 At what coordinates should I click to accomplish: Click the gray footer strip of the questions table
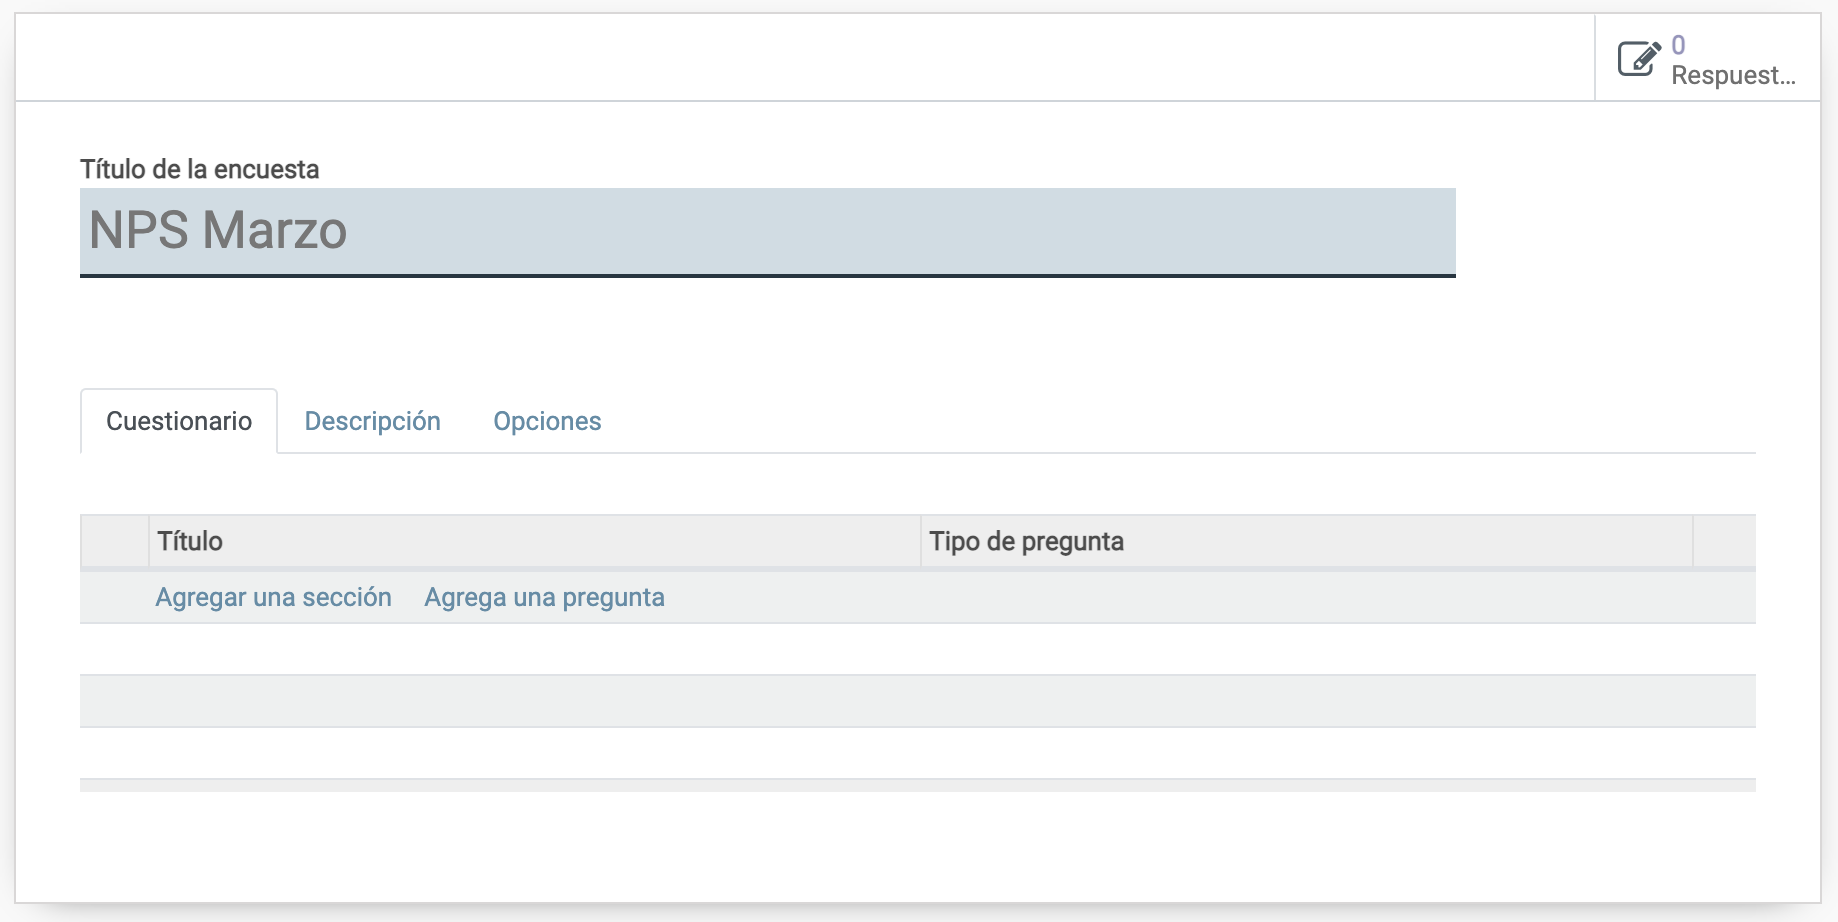tap(918, 786)
